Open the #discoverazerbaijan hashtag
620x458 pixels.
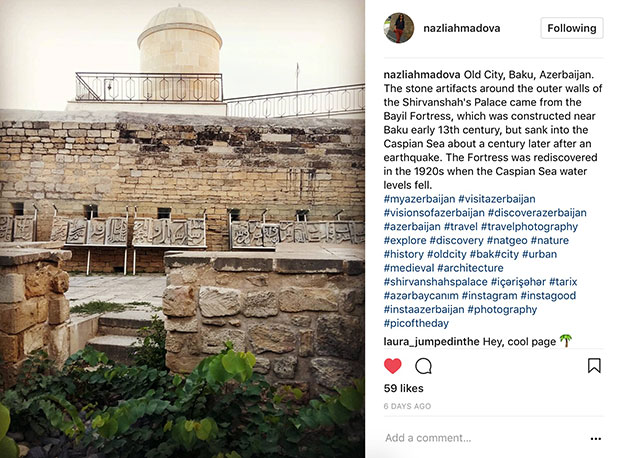[537, 212]
